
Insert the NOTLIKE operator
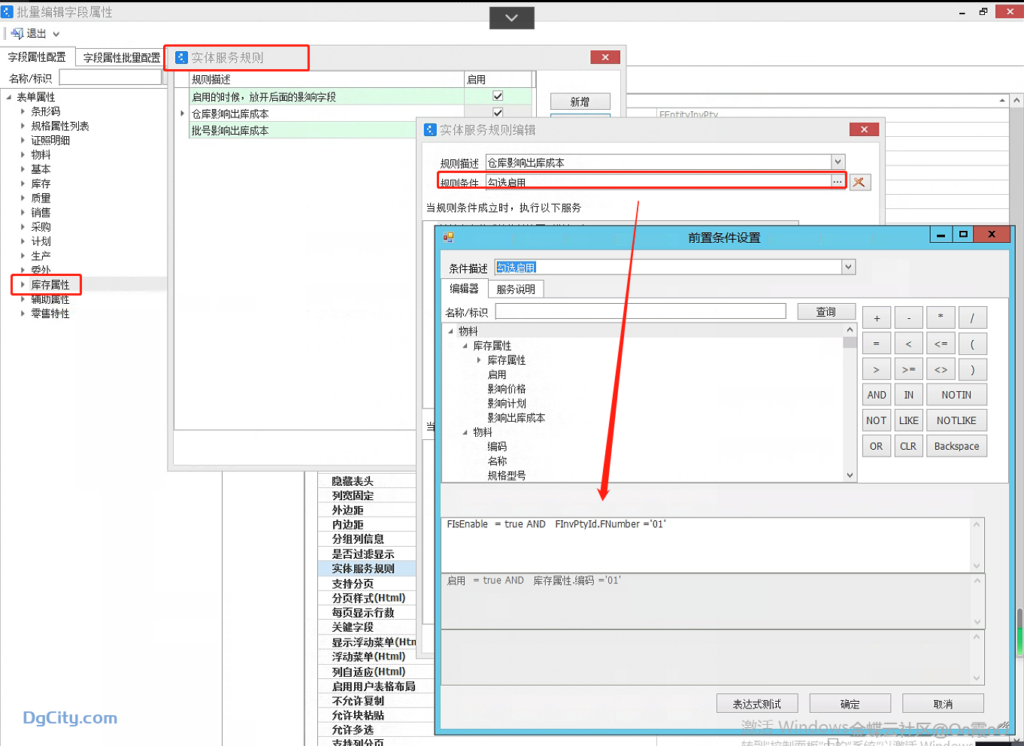click(956, 421)
